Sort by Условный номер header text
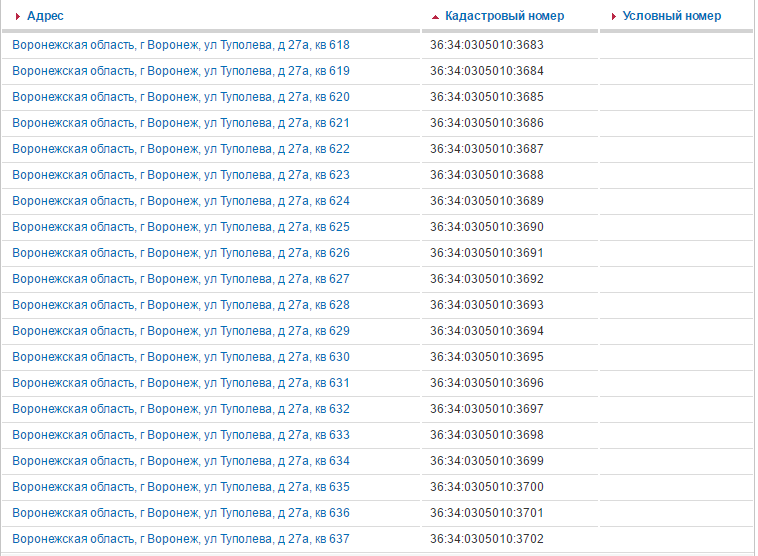Image resolution: width=758 pixels, height=556 pixels. click(671, 16)
